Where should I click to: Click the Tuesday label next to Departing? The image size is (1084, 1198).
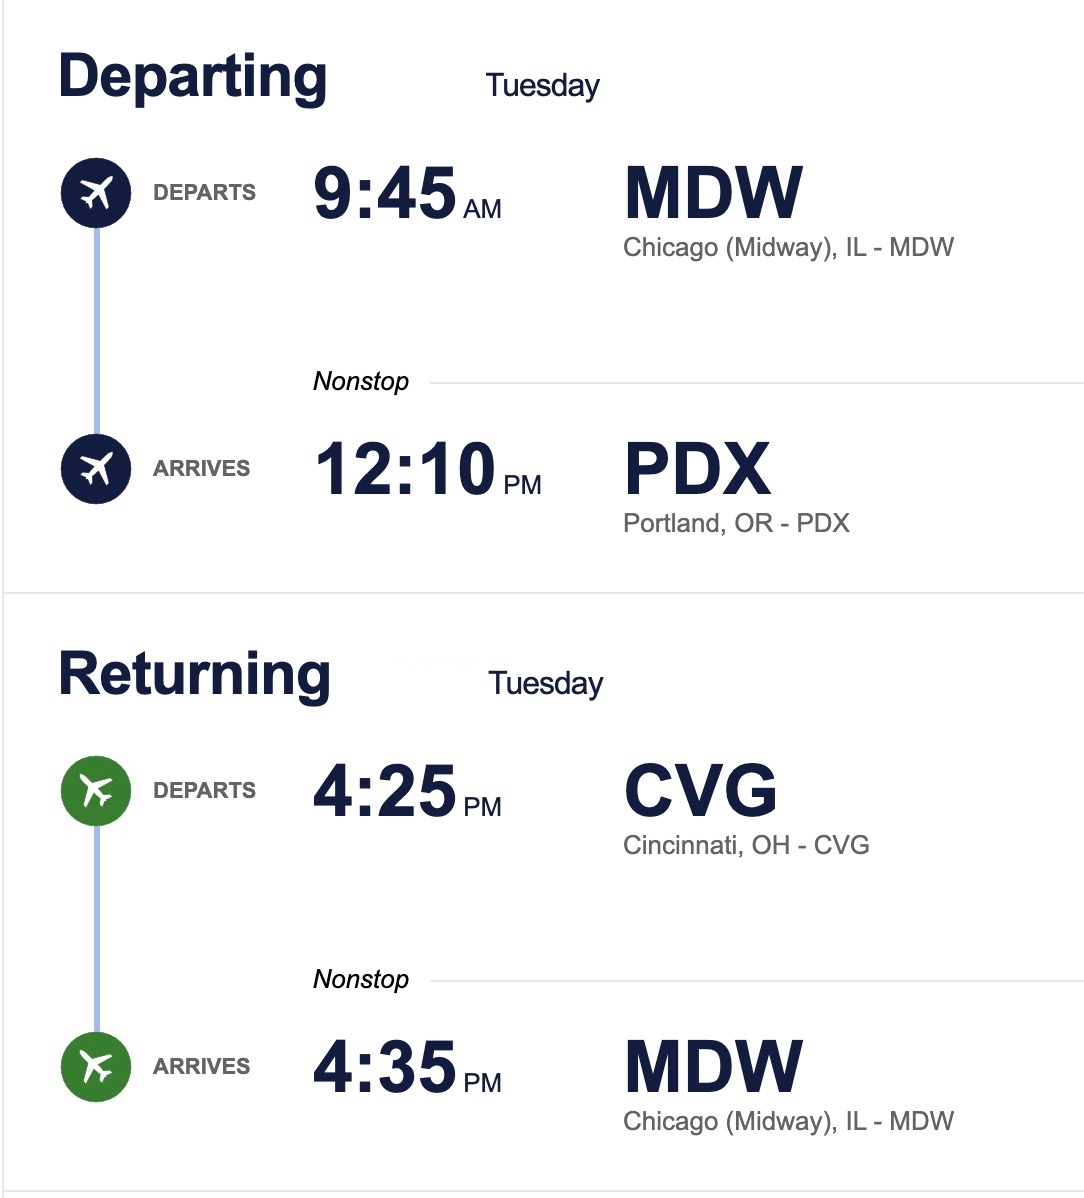pyautogui.click(x=542, y=86)
